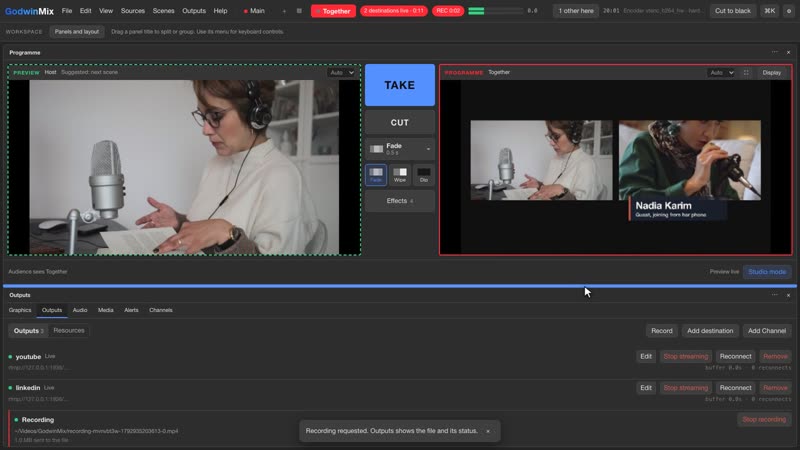
Task: Click the green audio level meter
Action: click(x=495, y=11)
